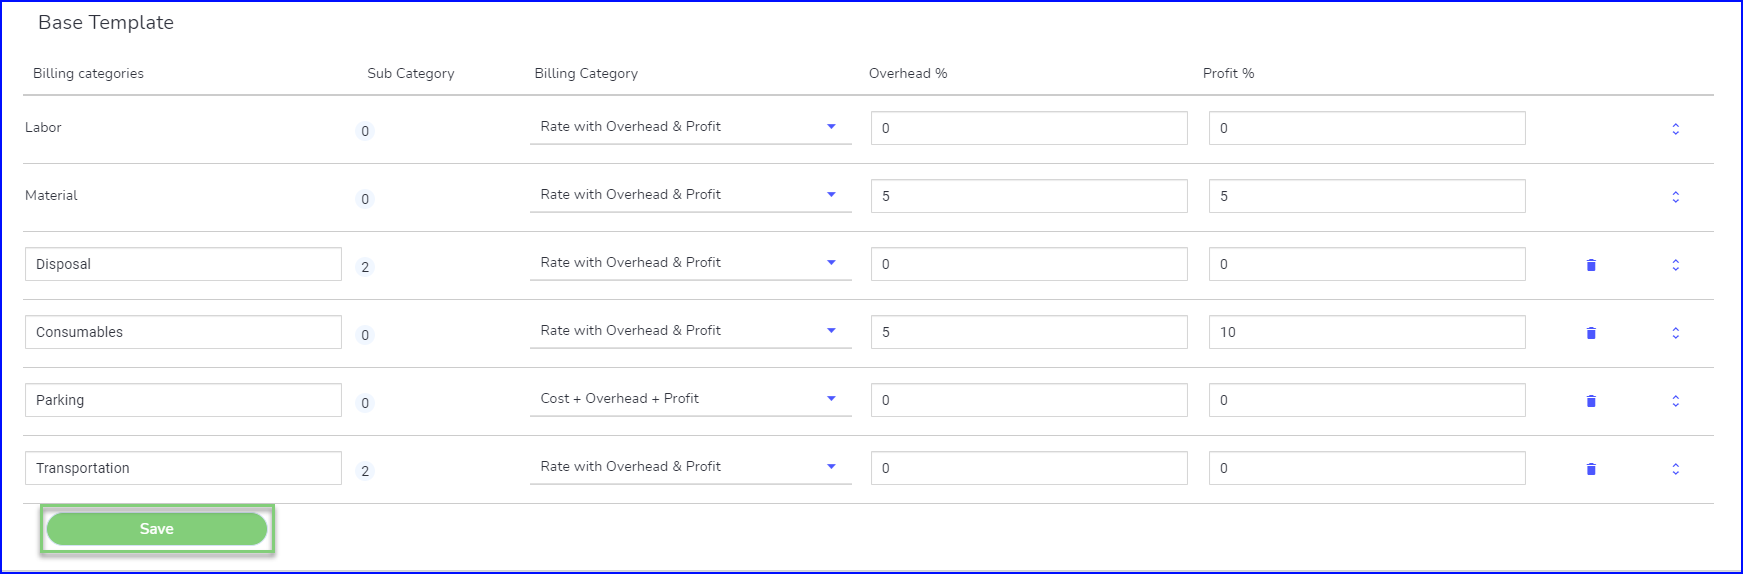Save the Base Template
The image size is (1743, 574).
pos(157,529)
